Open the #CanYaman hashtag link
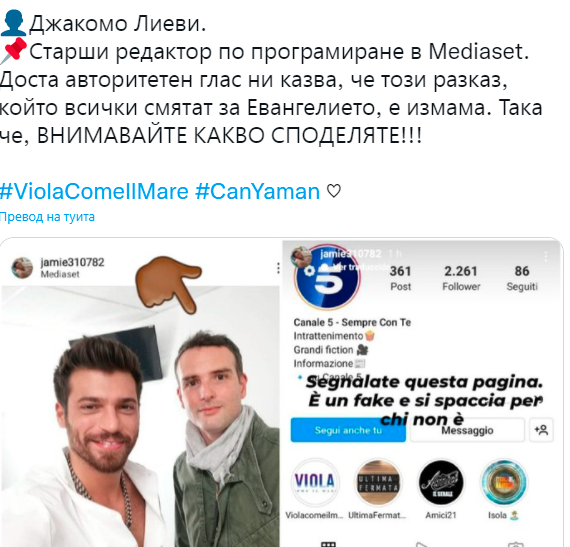 point(257,192)
